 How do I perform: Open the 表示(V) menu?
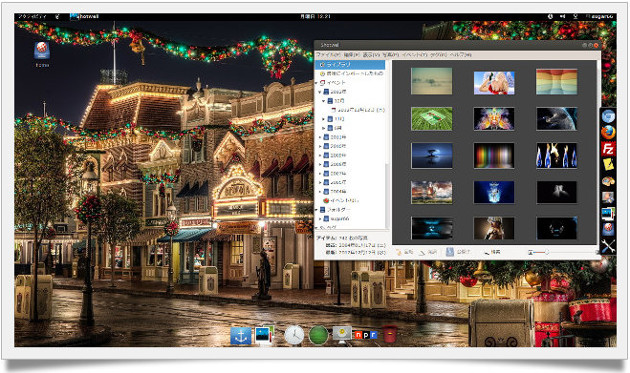pos(372,55)
